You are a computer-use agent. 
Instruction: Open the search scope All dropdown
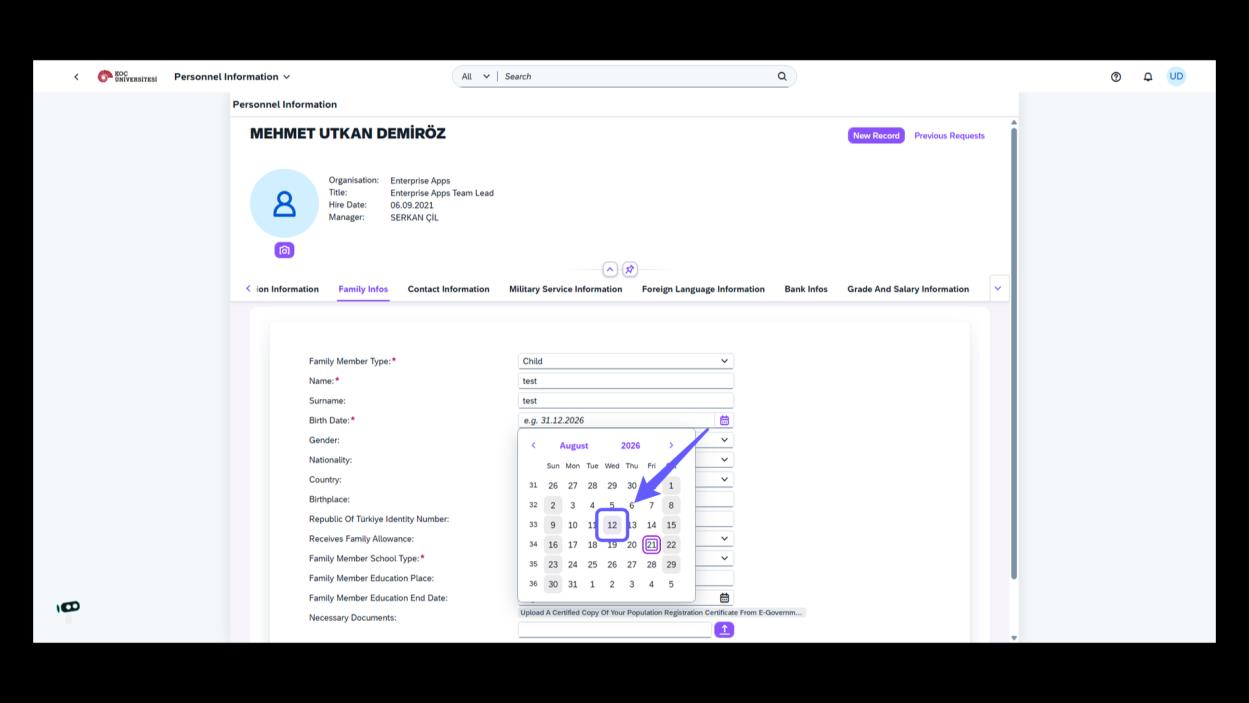(x=475, y=76)
